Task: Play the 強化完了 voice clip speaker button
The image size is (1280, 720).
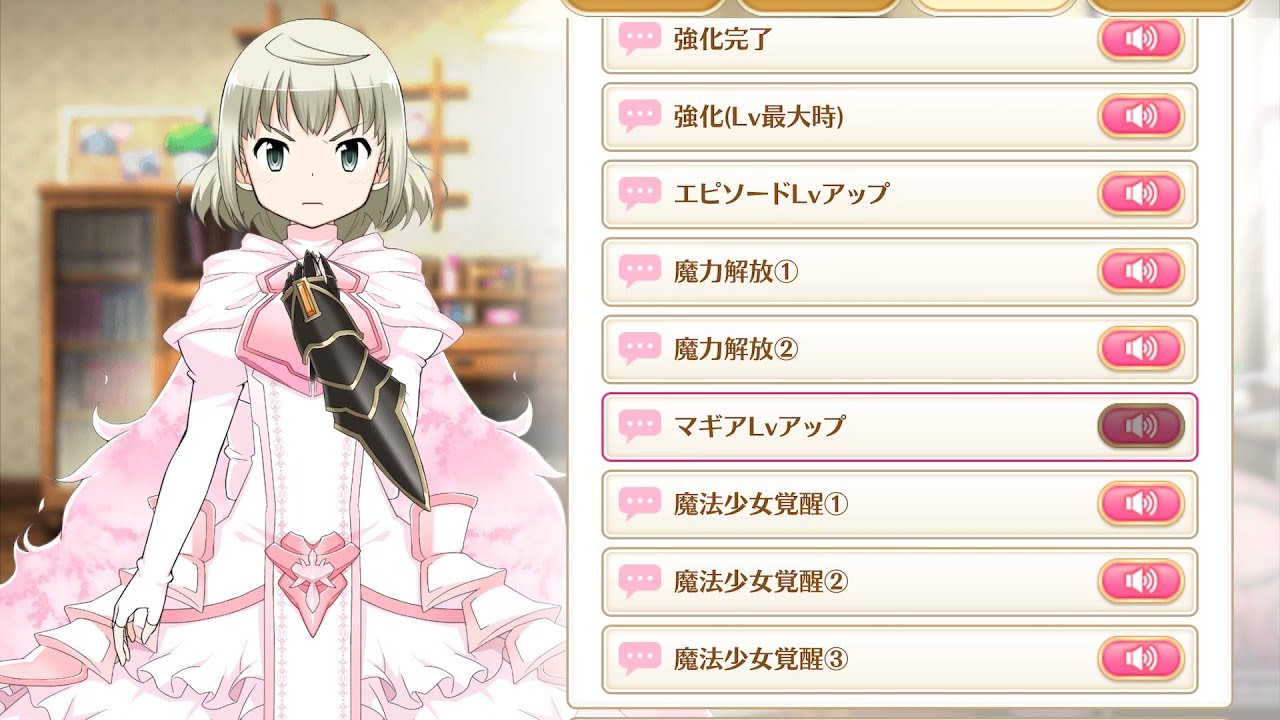Action: point(1141,39)
